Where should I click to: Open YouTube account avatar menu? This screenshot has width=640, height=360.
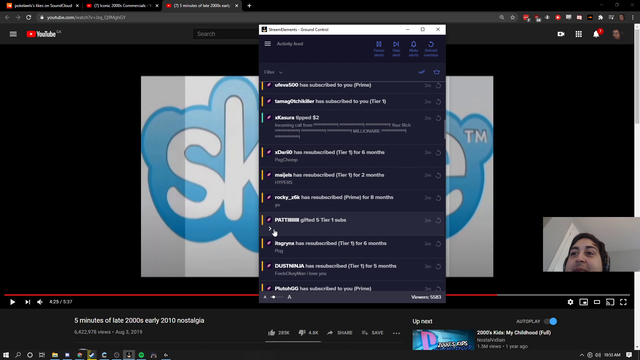point(616,34)
